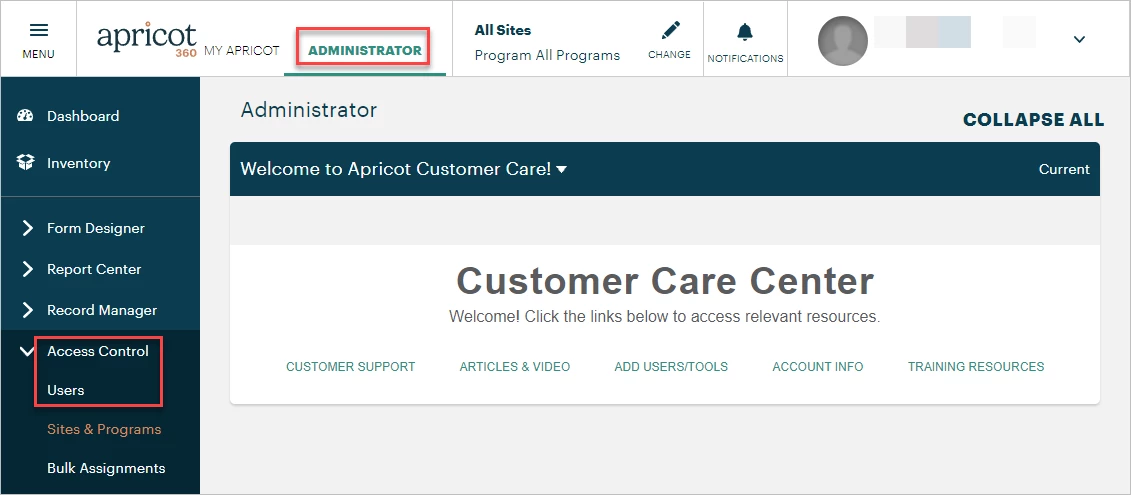Click the user profile avatar
1131x495 pixels.
pos(842,40)
